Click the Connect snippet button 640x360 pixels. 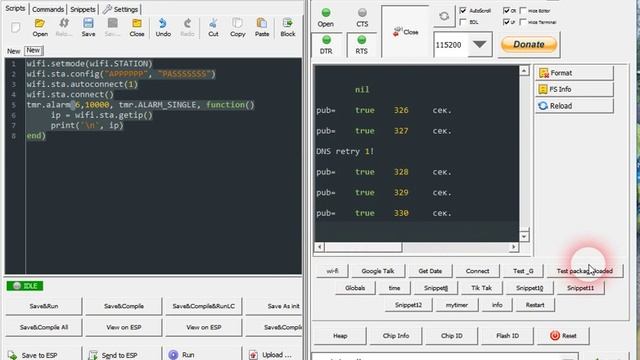point(477,271)
